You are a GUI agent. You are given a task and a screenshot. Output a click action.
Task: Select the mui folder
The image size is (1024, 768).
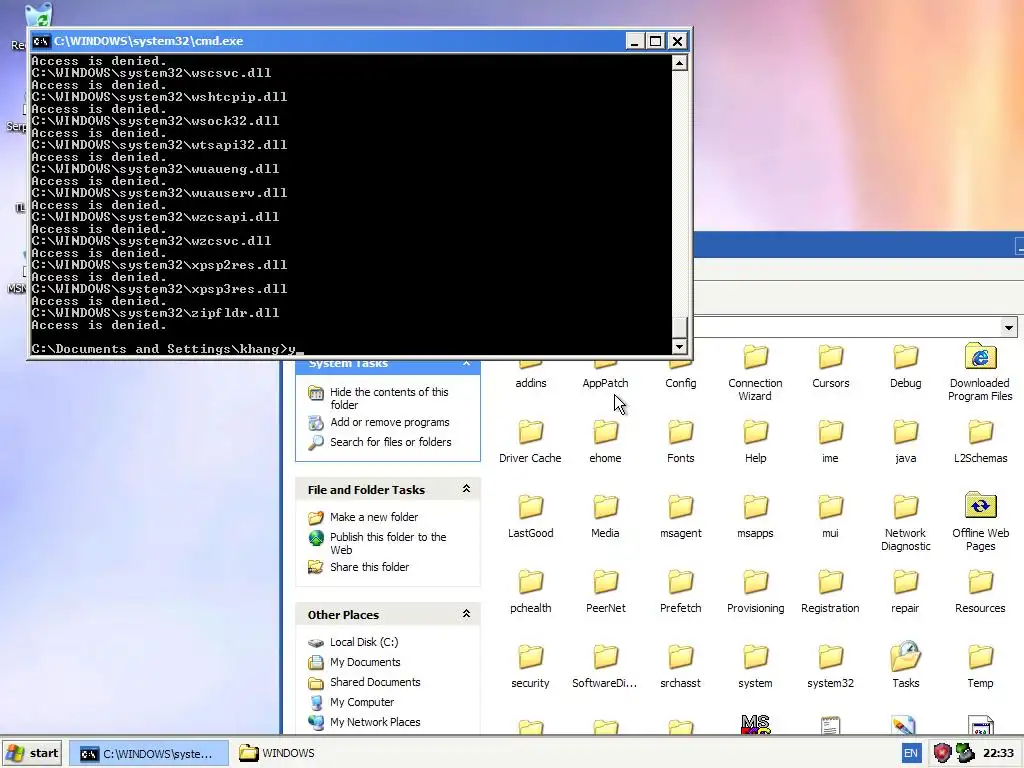(830, 517)
